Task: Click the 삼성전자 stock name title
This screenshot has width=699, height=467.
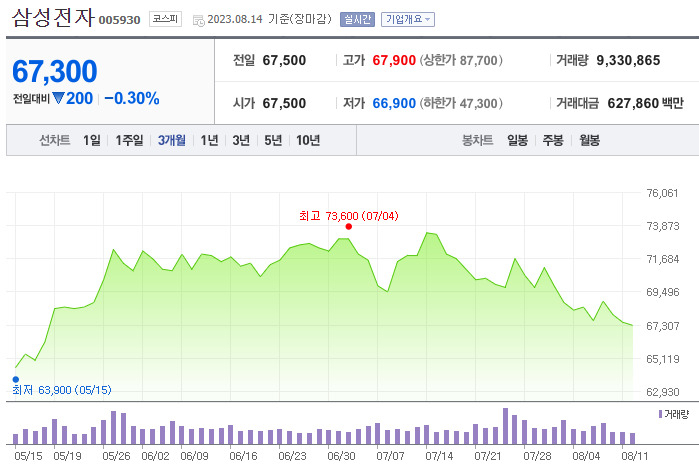Action: pyautogui.click(x=53, y=18)
